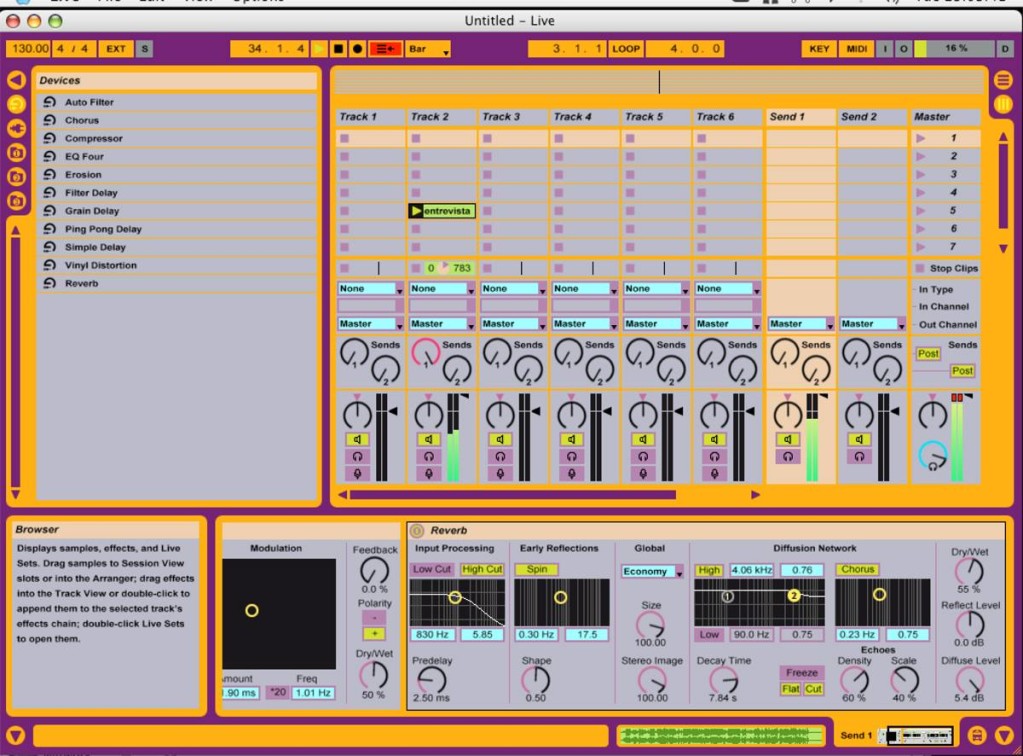Click the global Record button

(x=357, y=49)
